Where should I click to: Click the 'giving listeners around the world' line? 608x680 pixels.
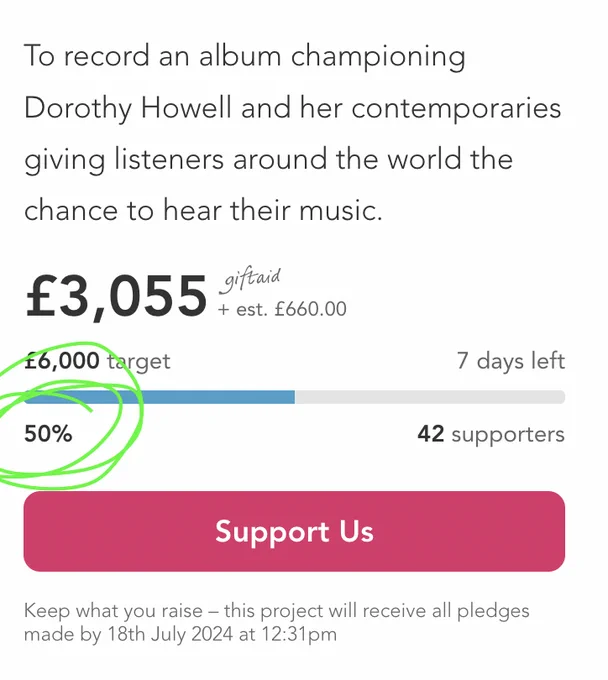[268, 159]
